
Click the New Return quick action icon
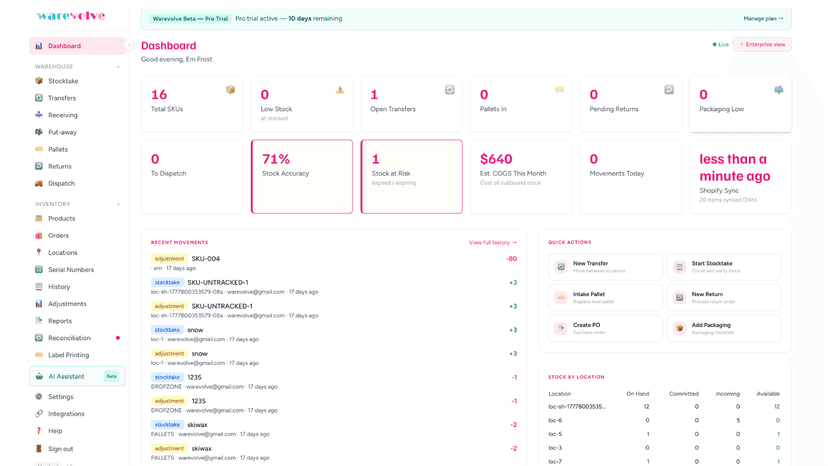coord(680,297)
